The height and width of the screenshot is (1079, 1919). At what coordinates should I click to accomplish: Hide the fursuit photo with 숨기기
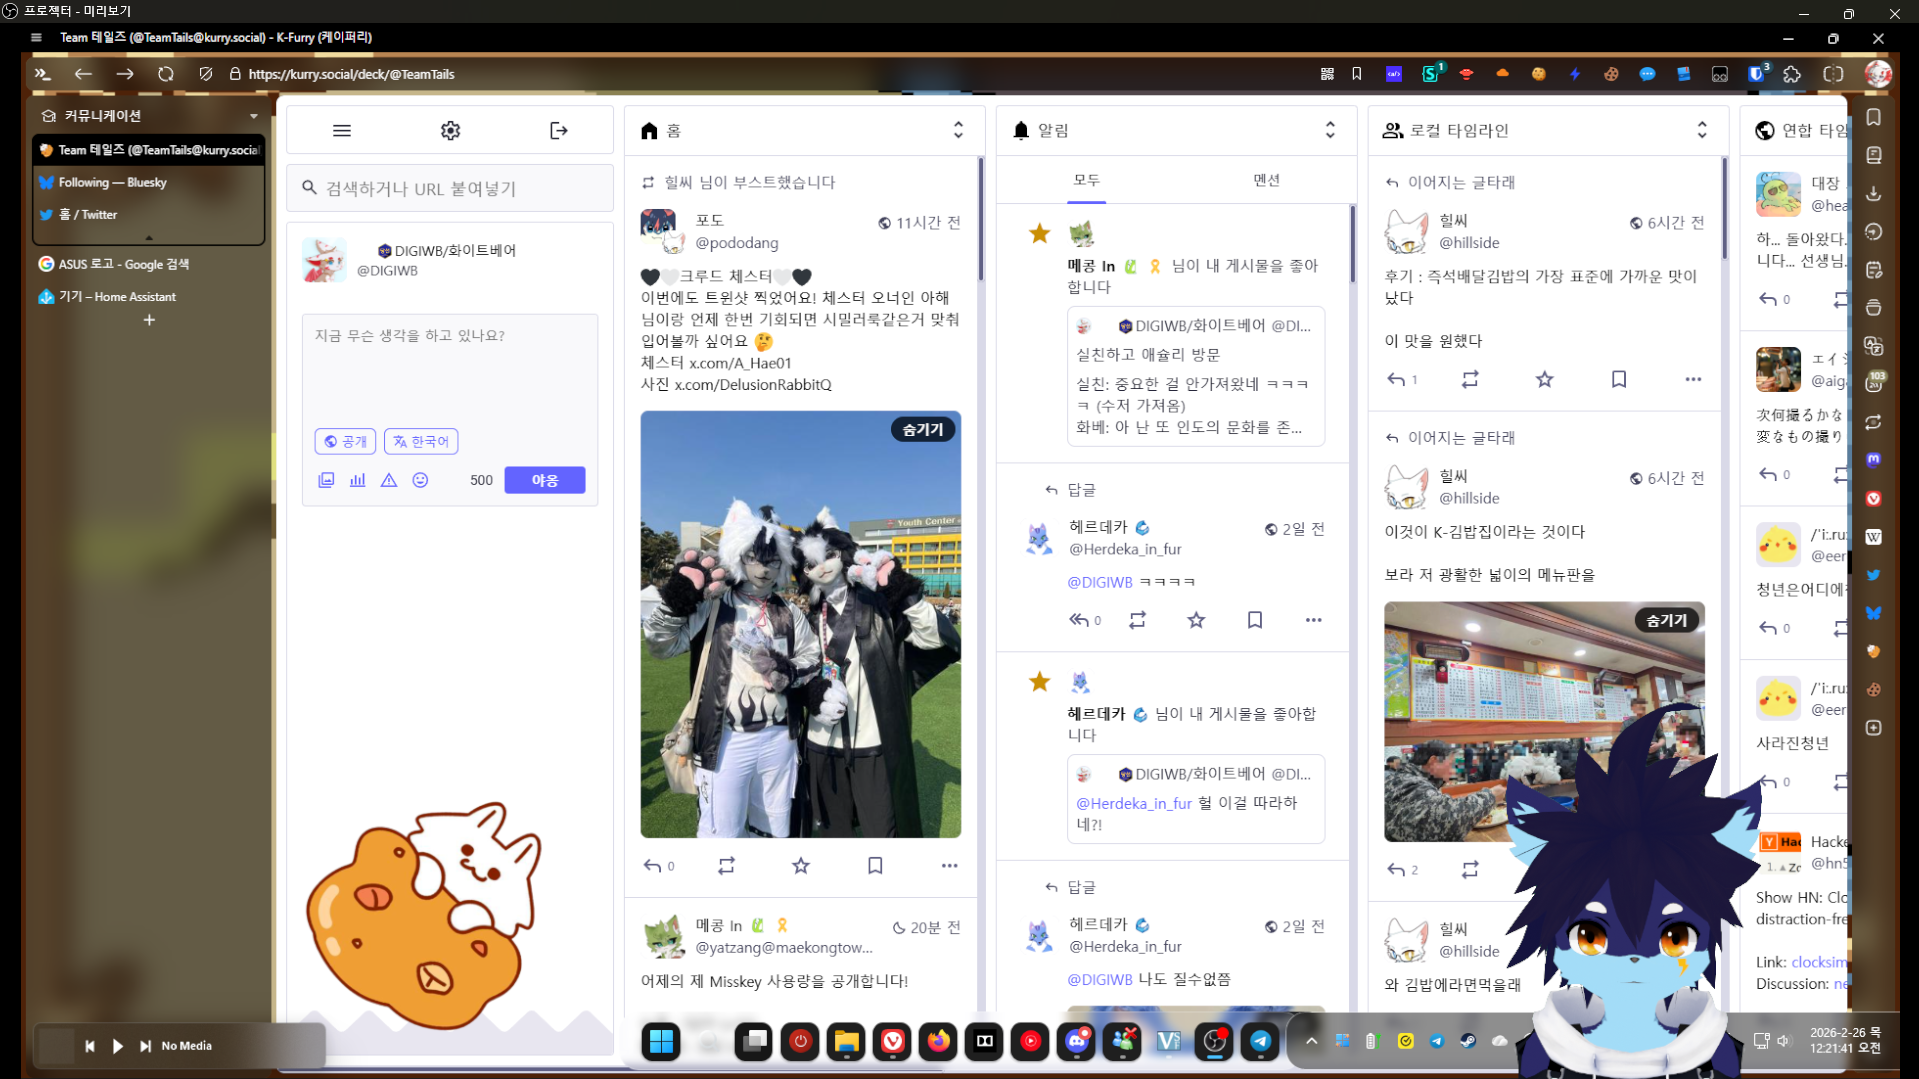[x=922, y=429]
